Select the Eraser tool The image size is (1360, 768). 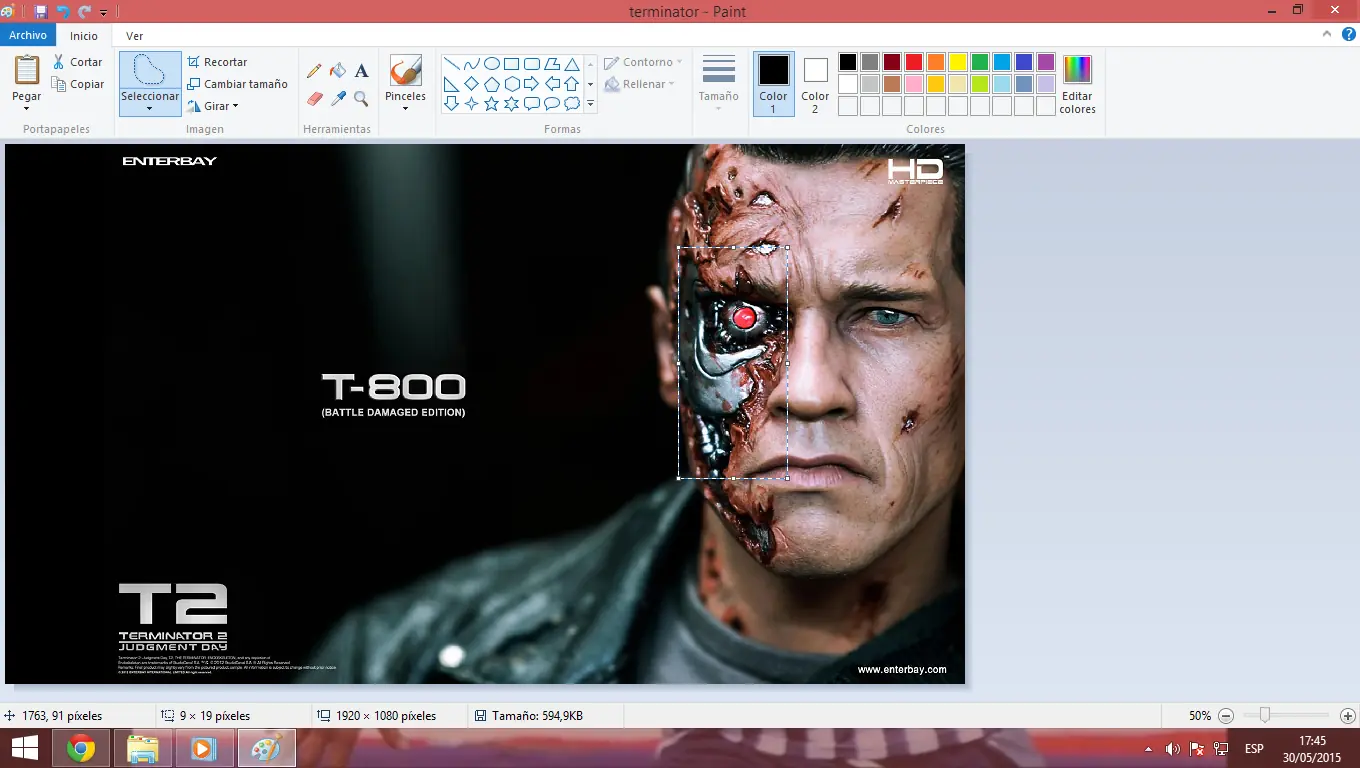314,99
